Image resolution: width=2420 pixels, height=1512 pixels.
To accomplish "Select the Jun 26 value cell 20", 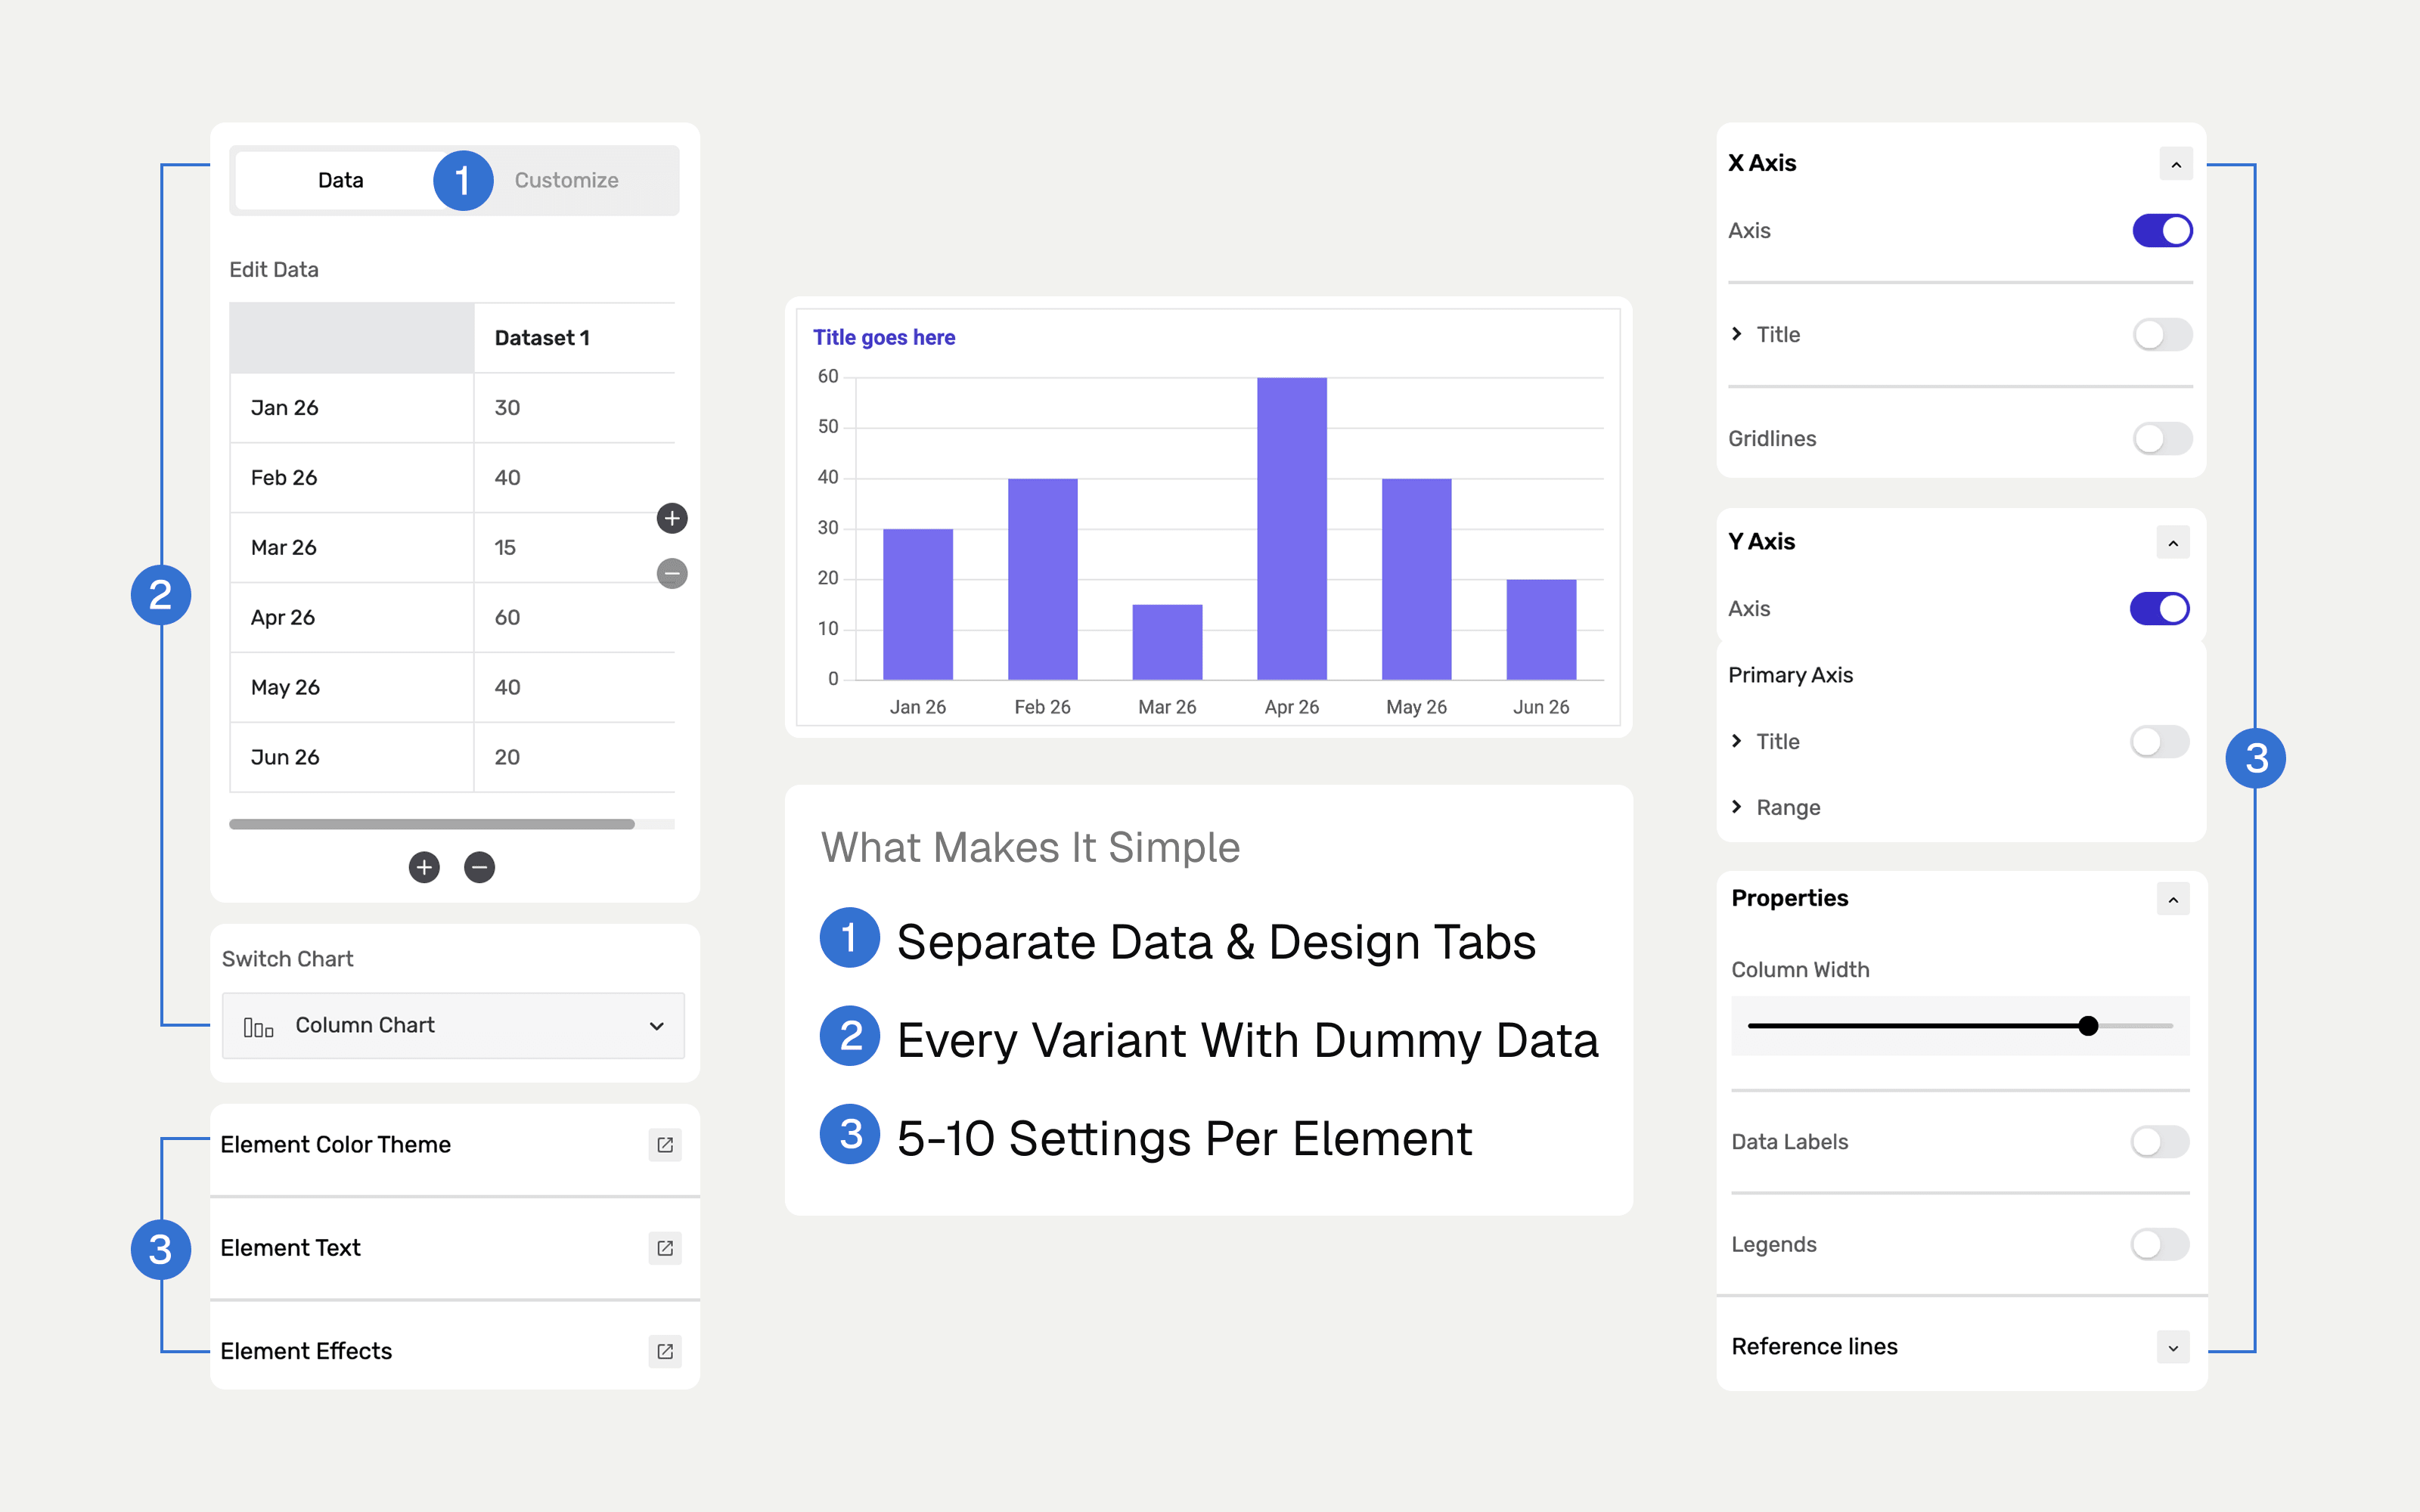I will (574, 758).
